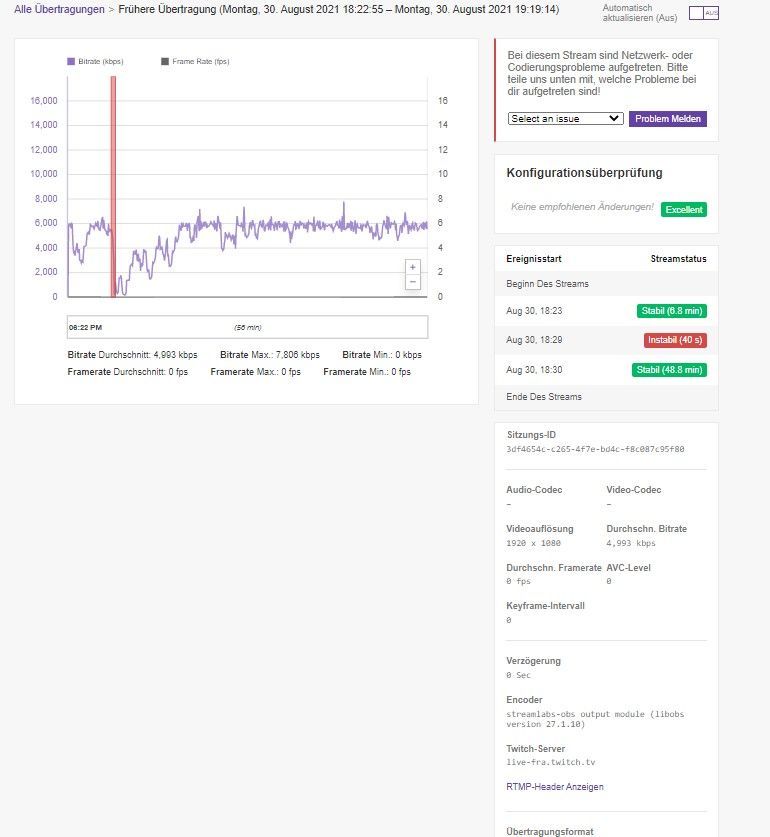Toggle the Bitrate (kbps) legend entry
770x837 pixels.
coord(95,61)
